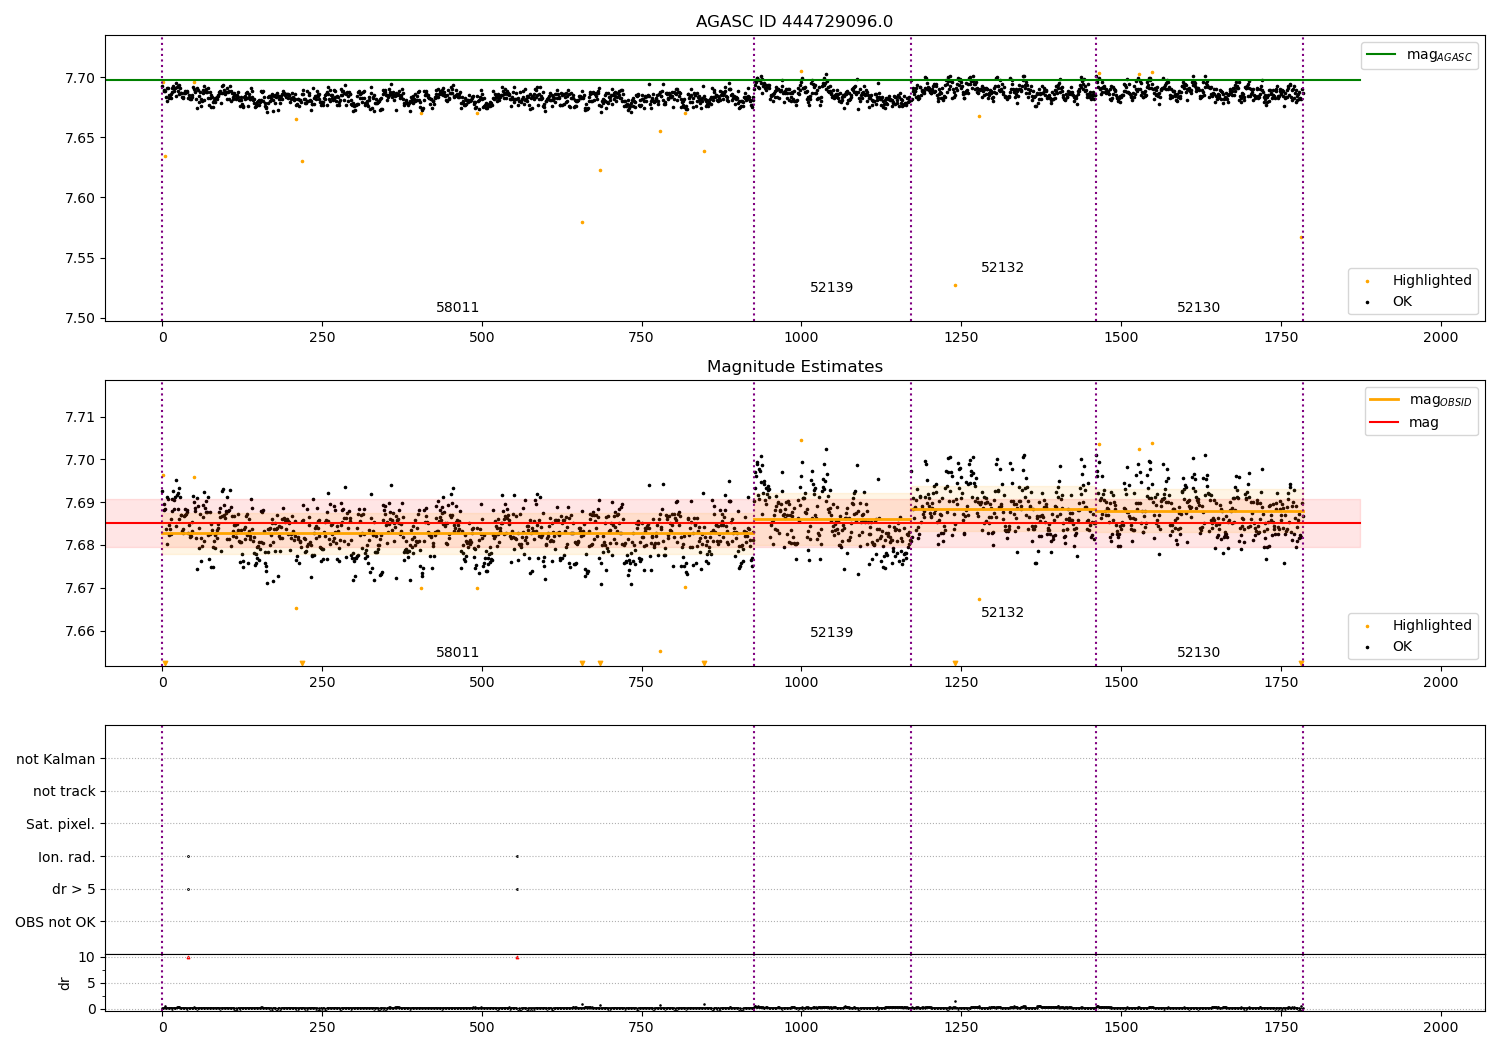Click y-tick 7.60 on the AGASC ID plot
The width and height of the screenshot is (1500, 1050).
(79, 198)
